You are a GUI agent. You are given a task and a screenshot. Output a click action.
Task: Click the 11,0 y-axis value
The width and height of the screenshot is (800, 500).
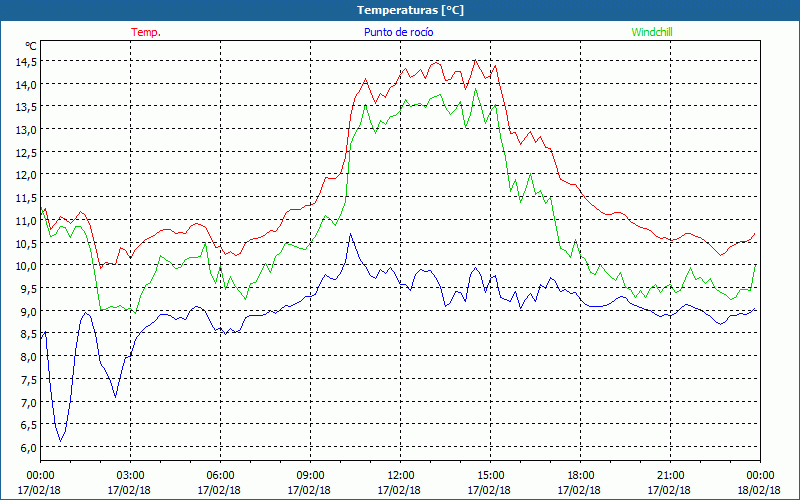point(27,220)
